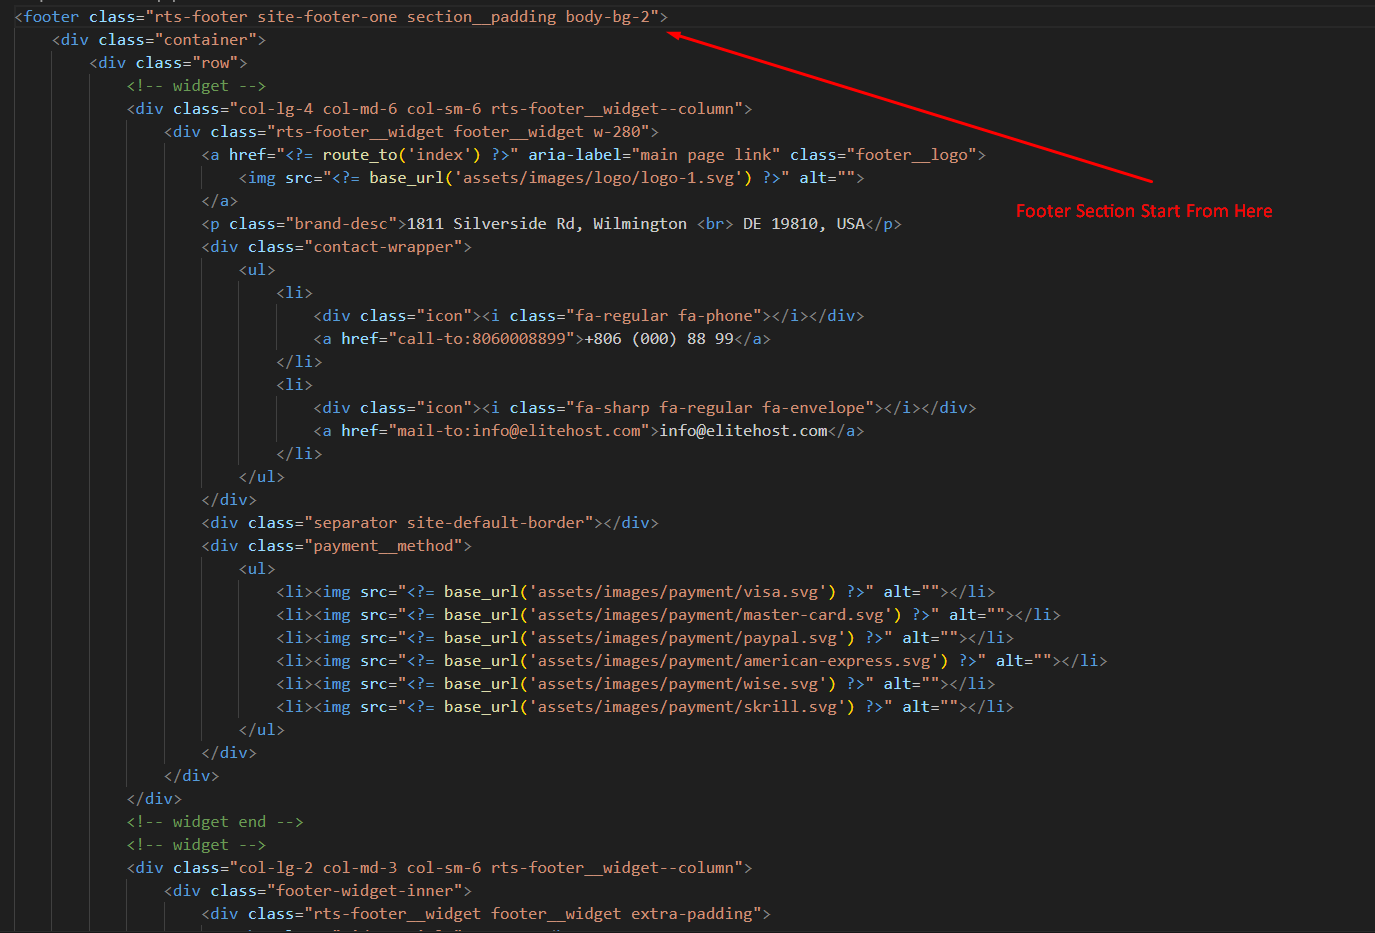Place cursor on div class "container" line
The height and width of the screenshot is (933, 1375).
click(159, 40)
